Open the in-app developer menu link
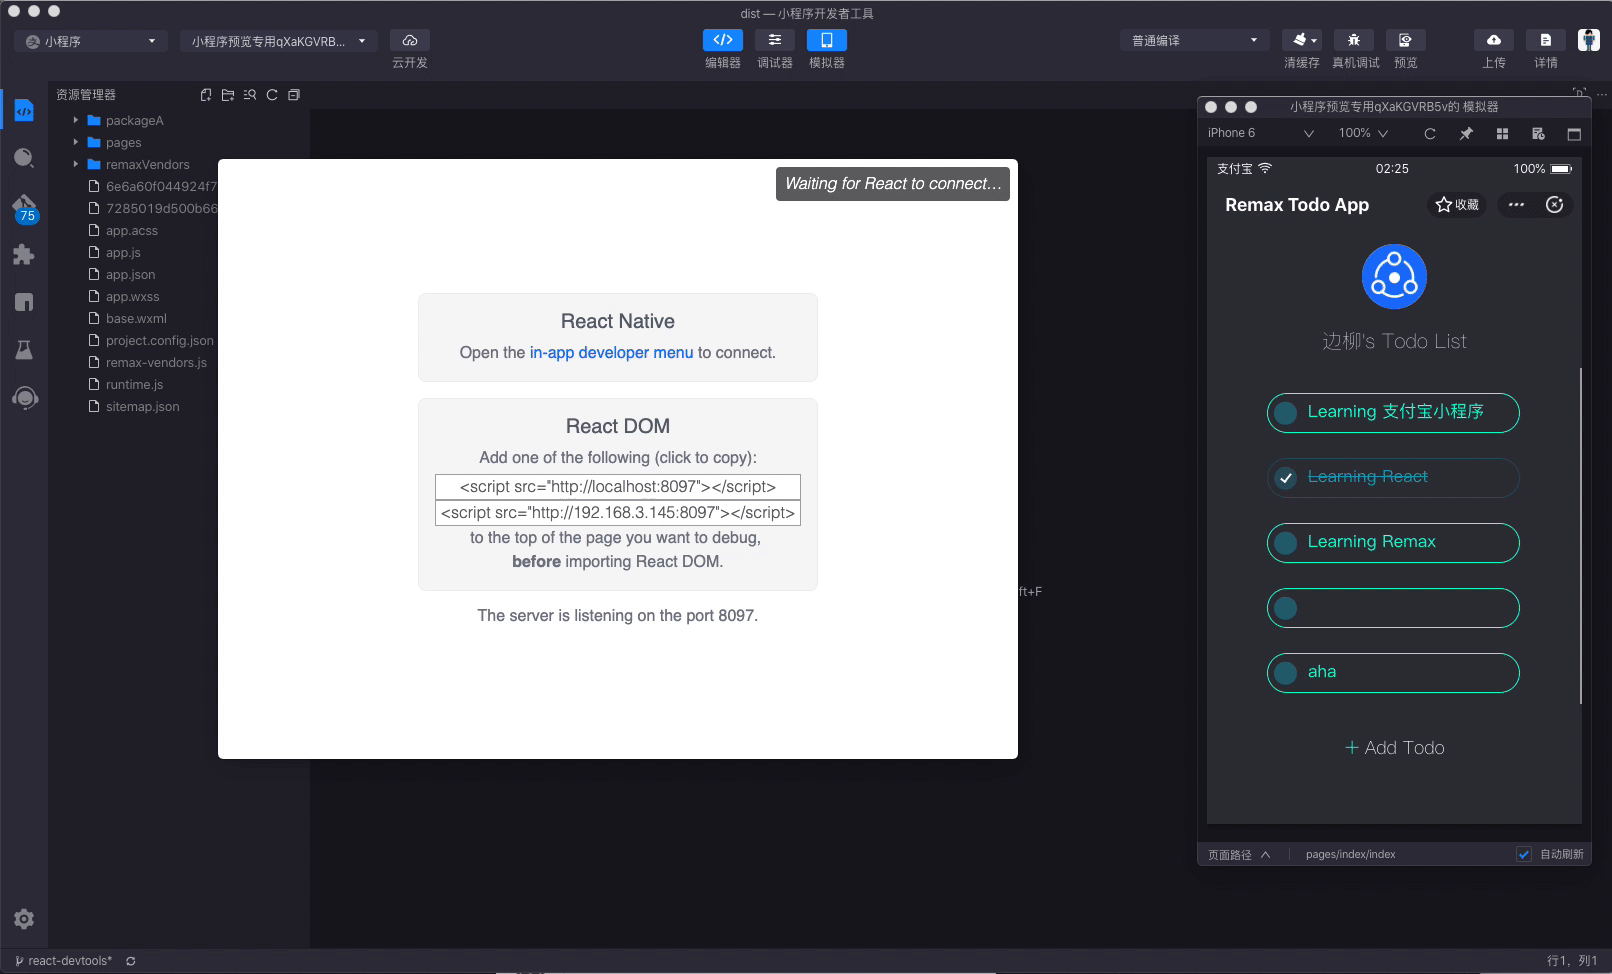Viewport: 1612px width, 974px height. pos(611,353)
